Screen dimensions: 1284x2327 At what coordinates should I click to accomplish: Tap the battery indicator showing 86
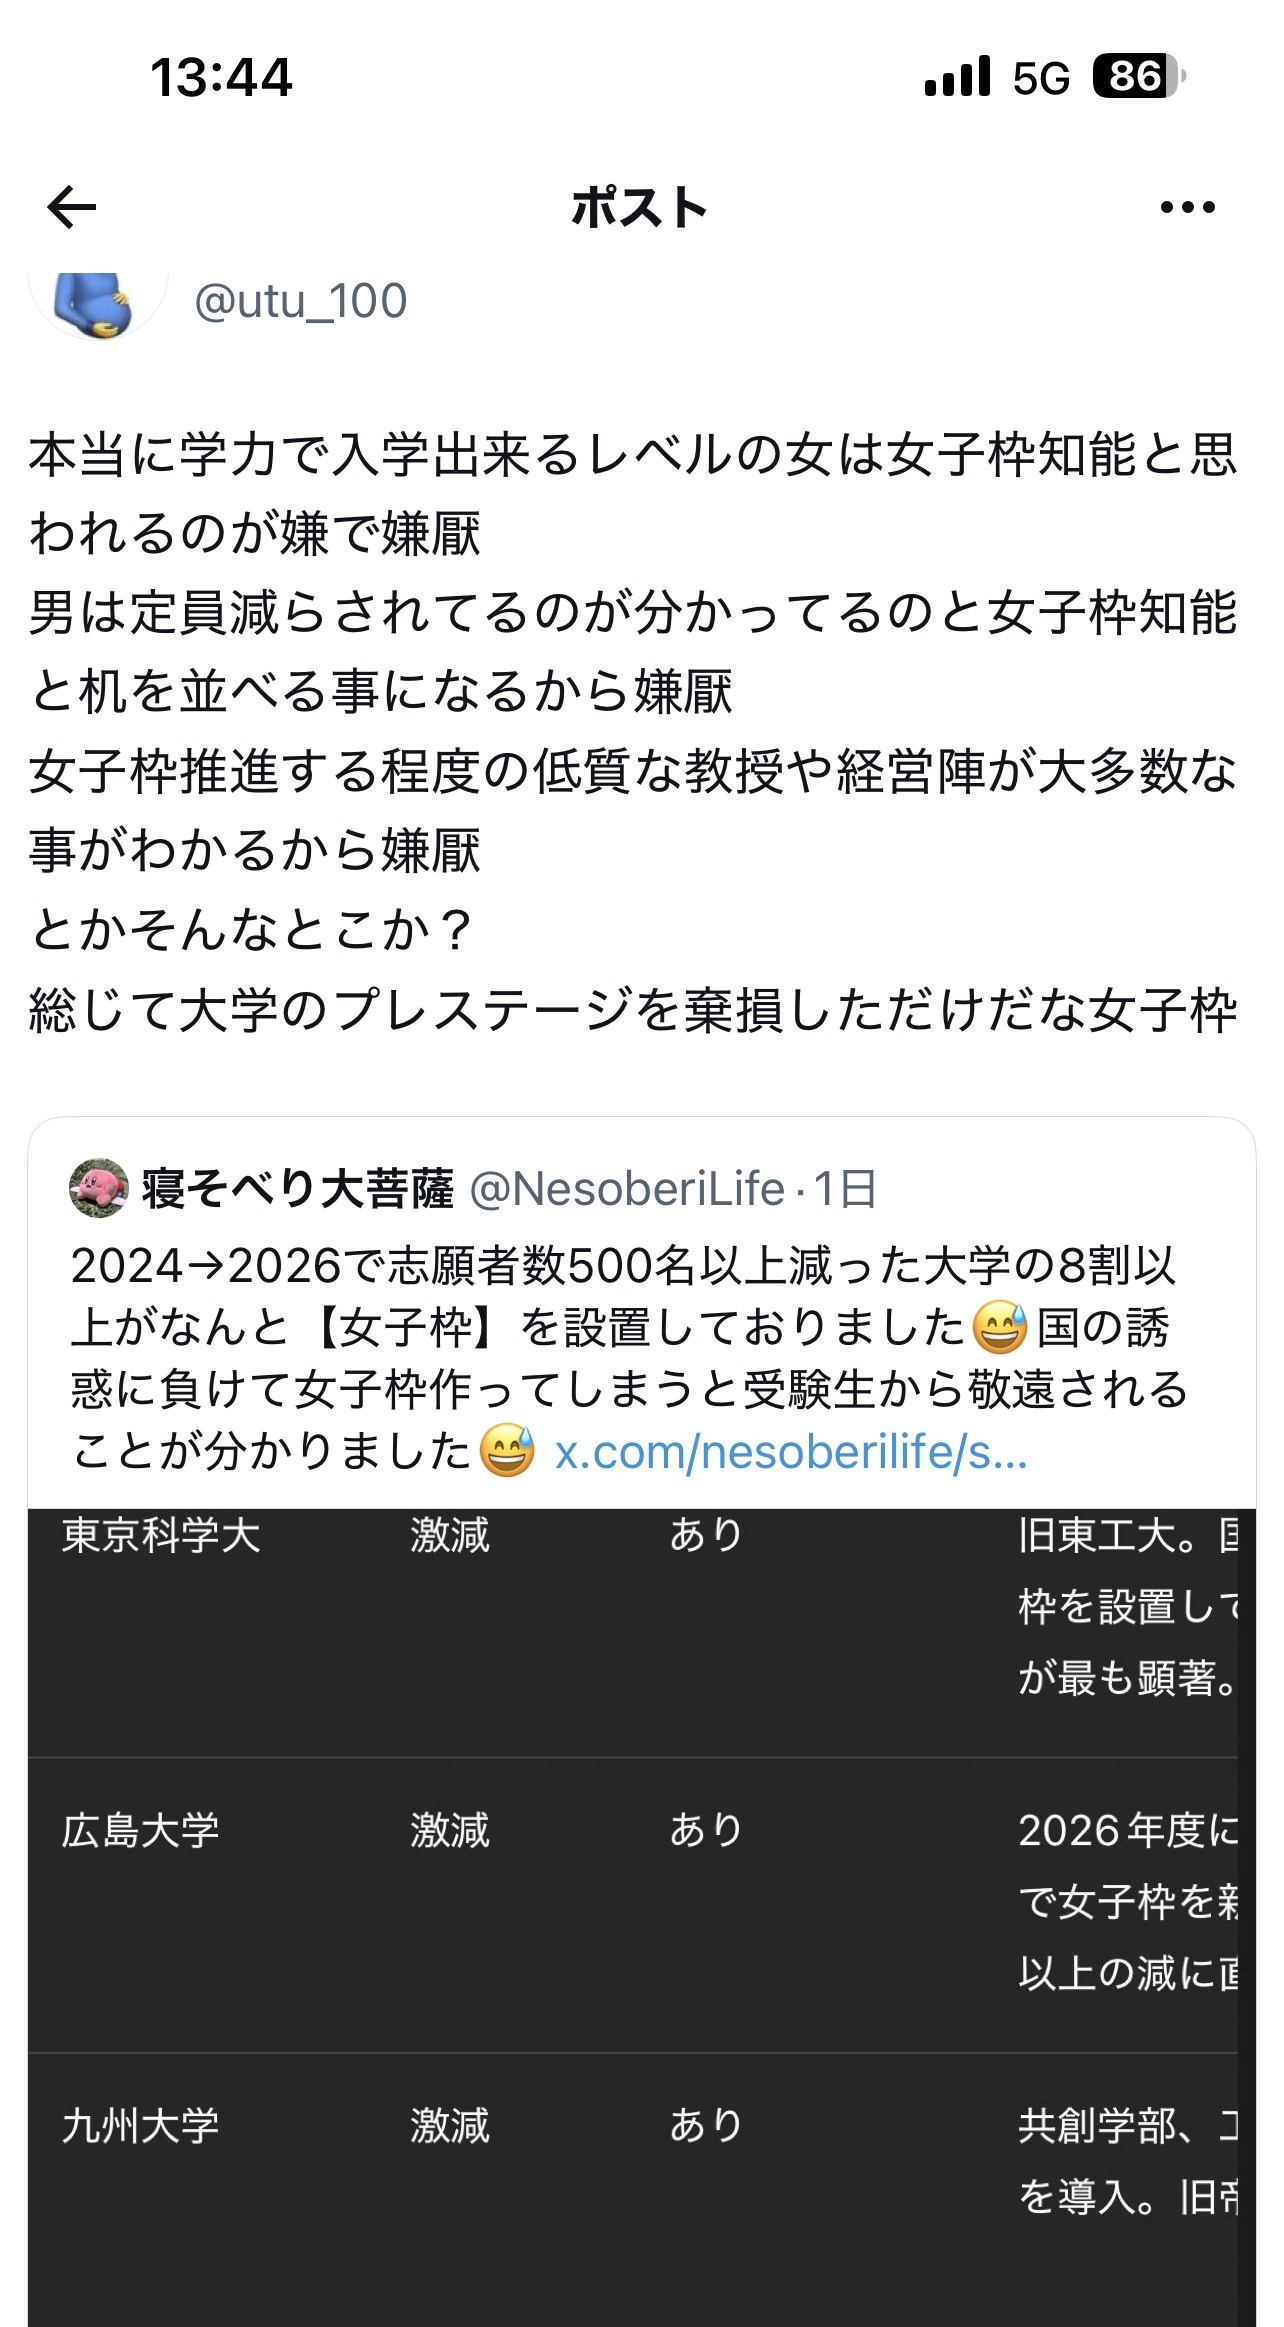(1138, 76)
